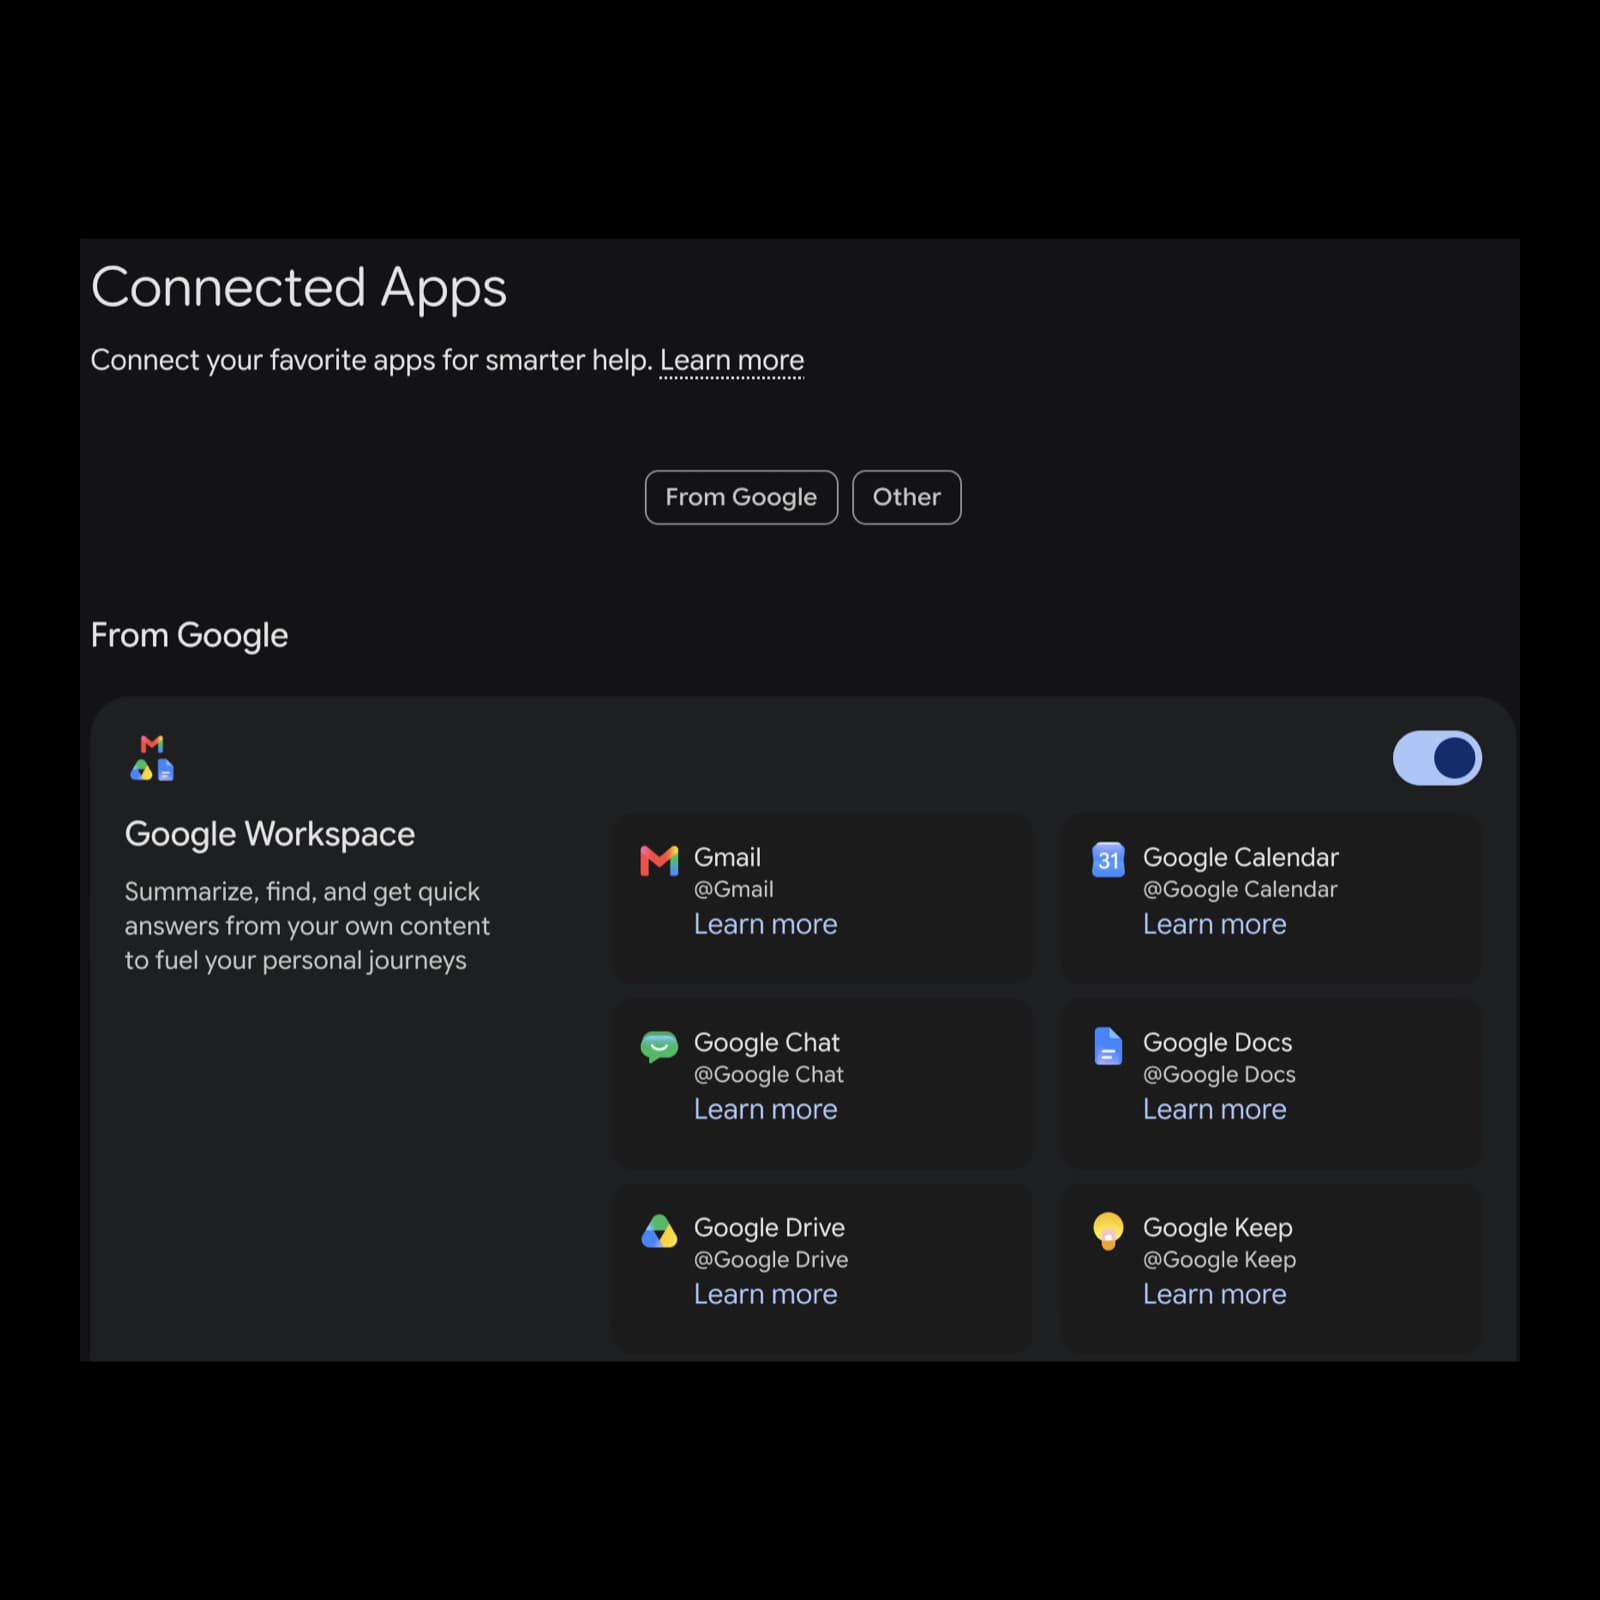Click the Connected Apps page heading
Image resolution: width=1600 pixels, height=1600 pixels.
pos(299,288)
